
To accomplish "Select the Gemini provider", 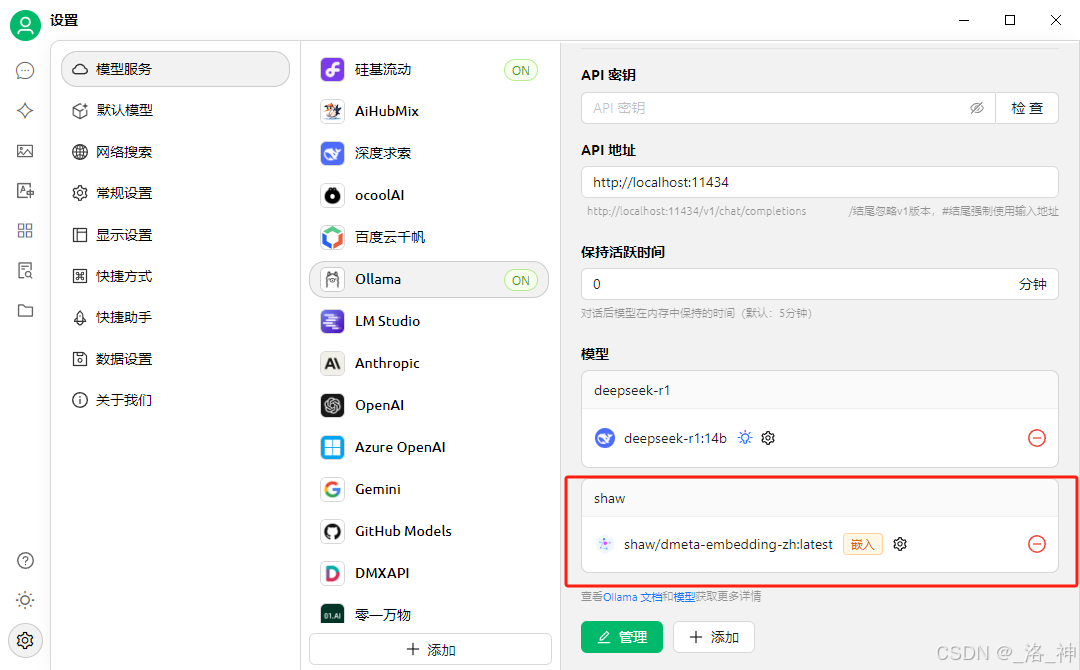I will (429, 489).
